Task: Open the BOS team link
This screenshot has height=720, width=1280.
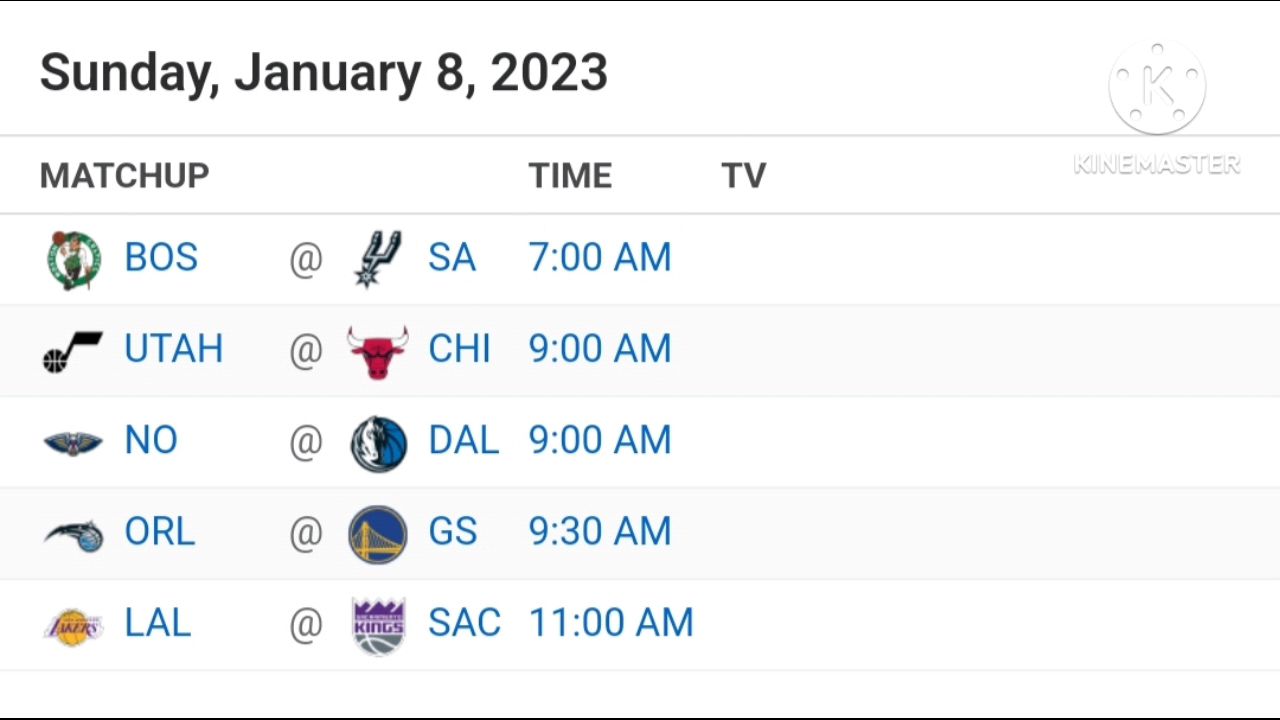Action: coord(161,258)
